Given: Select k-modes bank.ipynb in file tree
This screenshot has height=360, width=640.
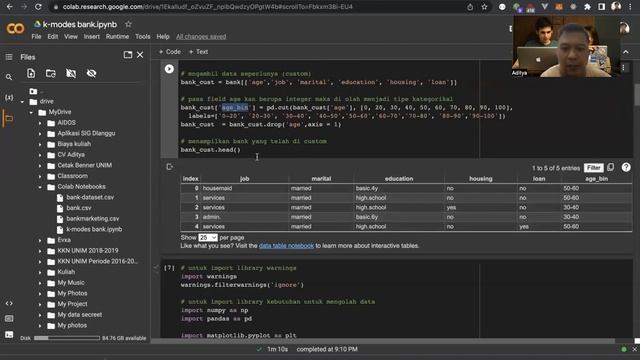Looking at the screenshot, I should click(x=94, y=229).
